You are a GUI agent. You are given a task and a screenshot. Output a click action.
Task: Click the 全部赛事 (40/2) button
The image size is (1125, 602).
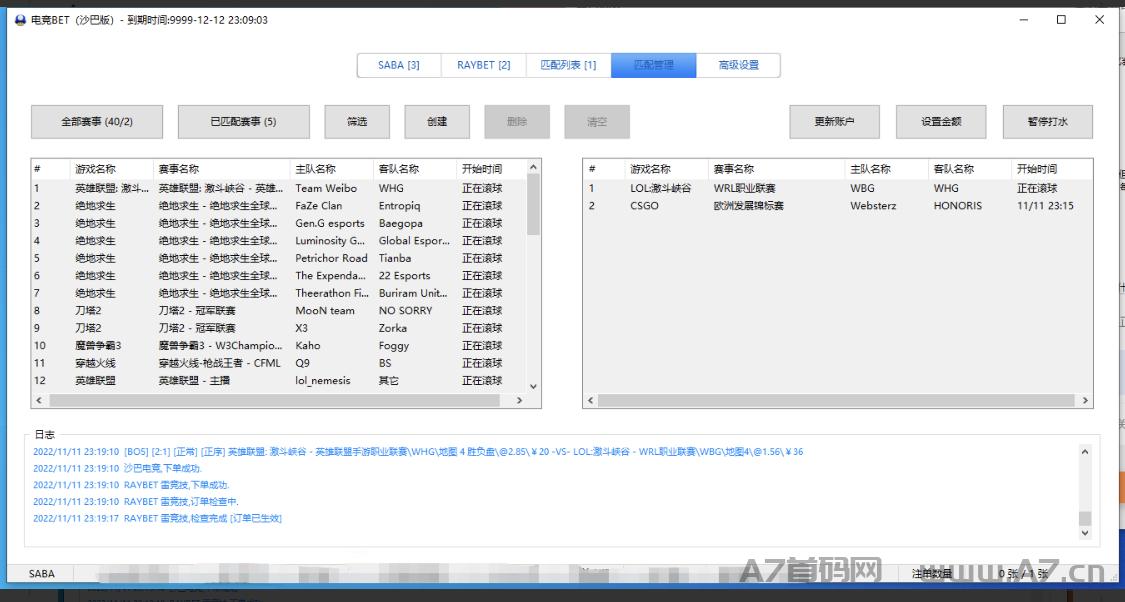pyautogui.click(x=97, y=122)
